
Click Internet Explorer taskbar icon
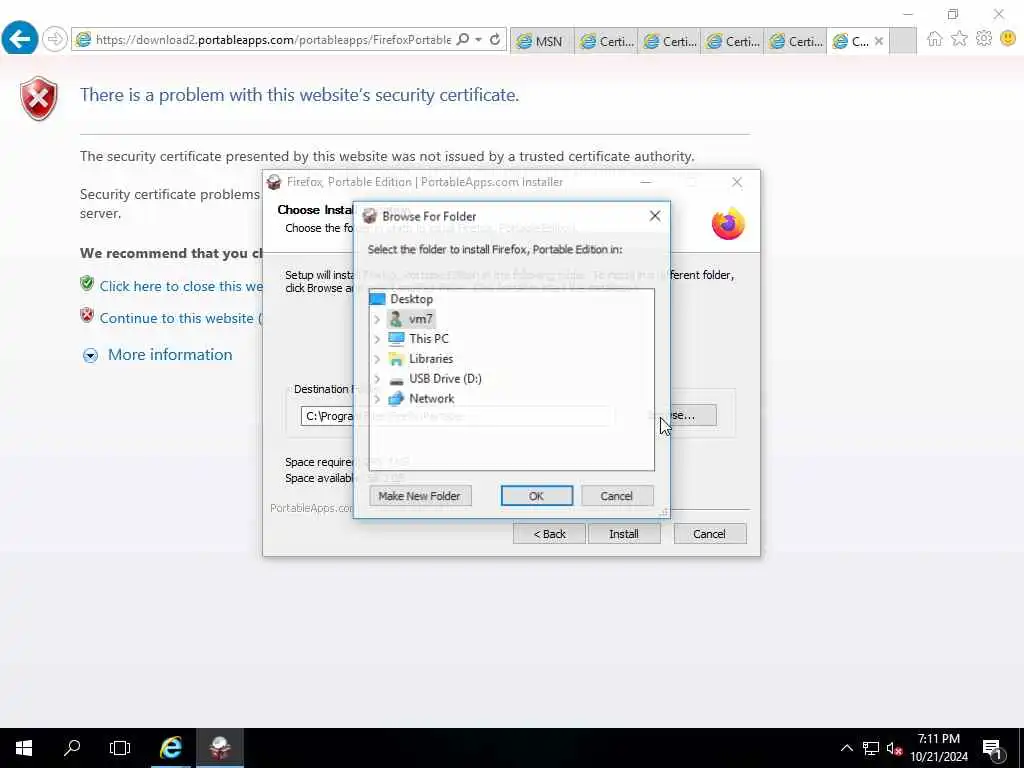pyautogui.click(x=171, y=748)
